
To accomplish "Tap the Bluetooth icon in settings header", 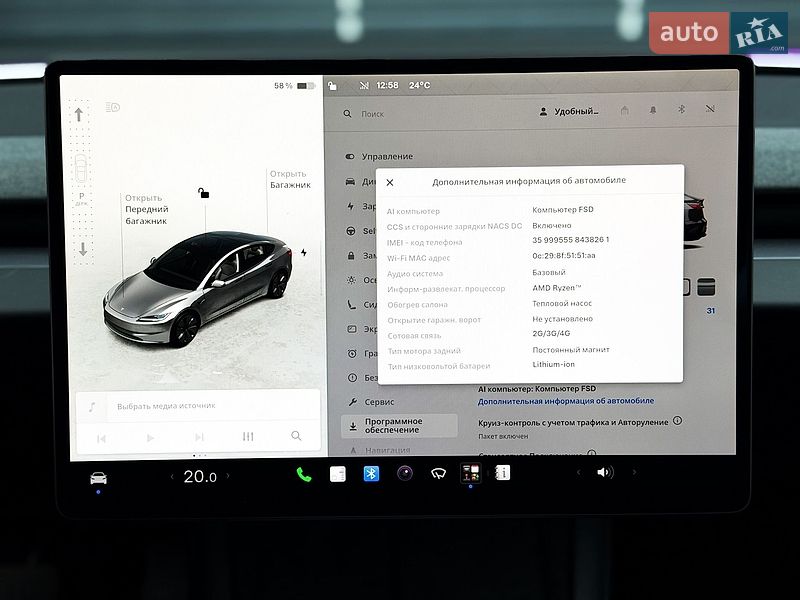I will coord(681,109).
